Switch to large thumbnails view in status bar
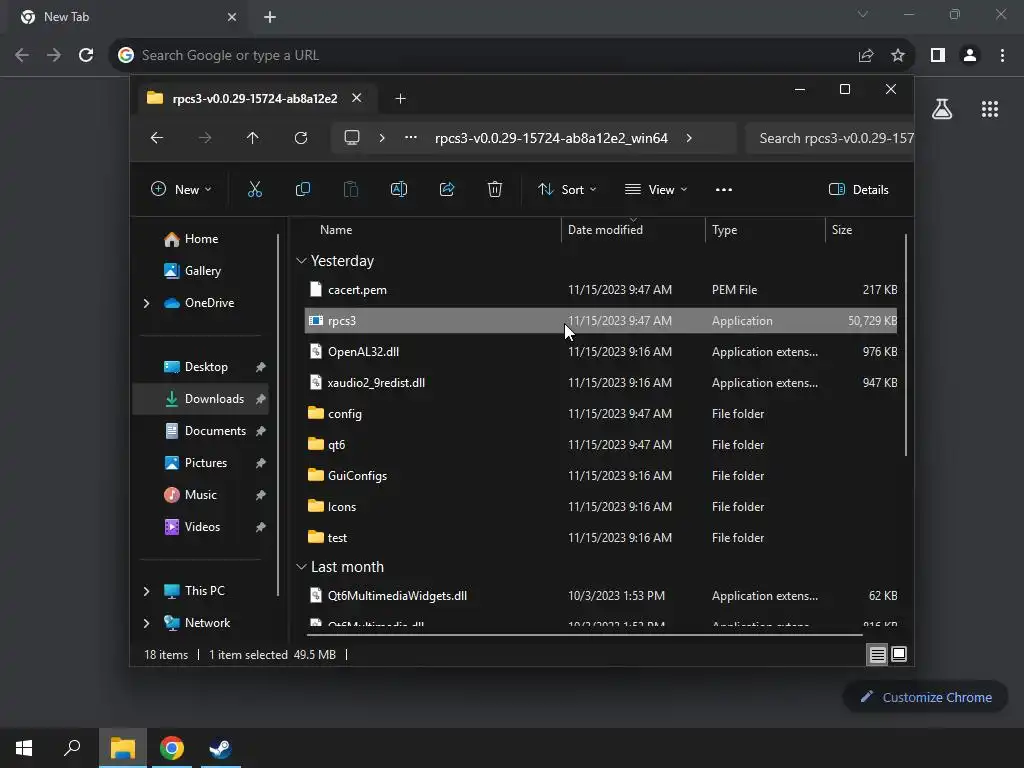Viewport: 1024px width, 768px height. coord(899,654)
